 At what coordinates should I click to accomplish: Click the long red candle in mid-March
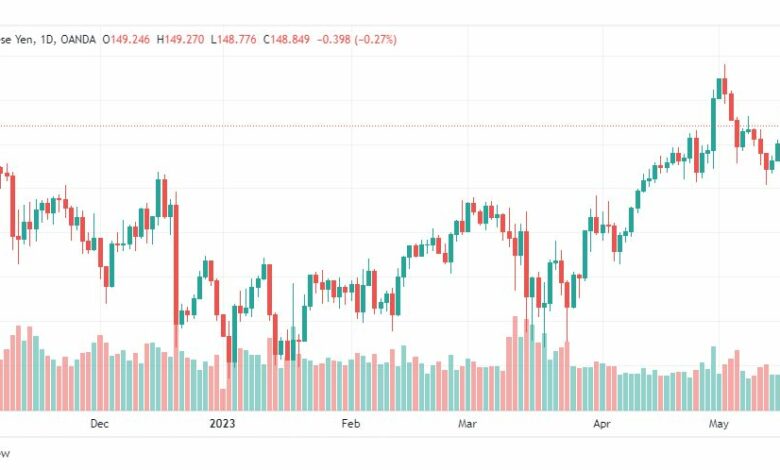(x=526, y=264)
